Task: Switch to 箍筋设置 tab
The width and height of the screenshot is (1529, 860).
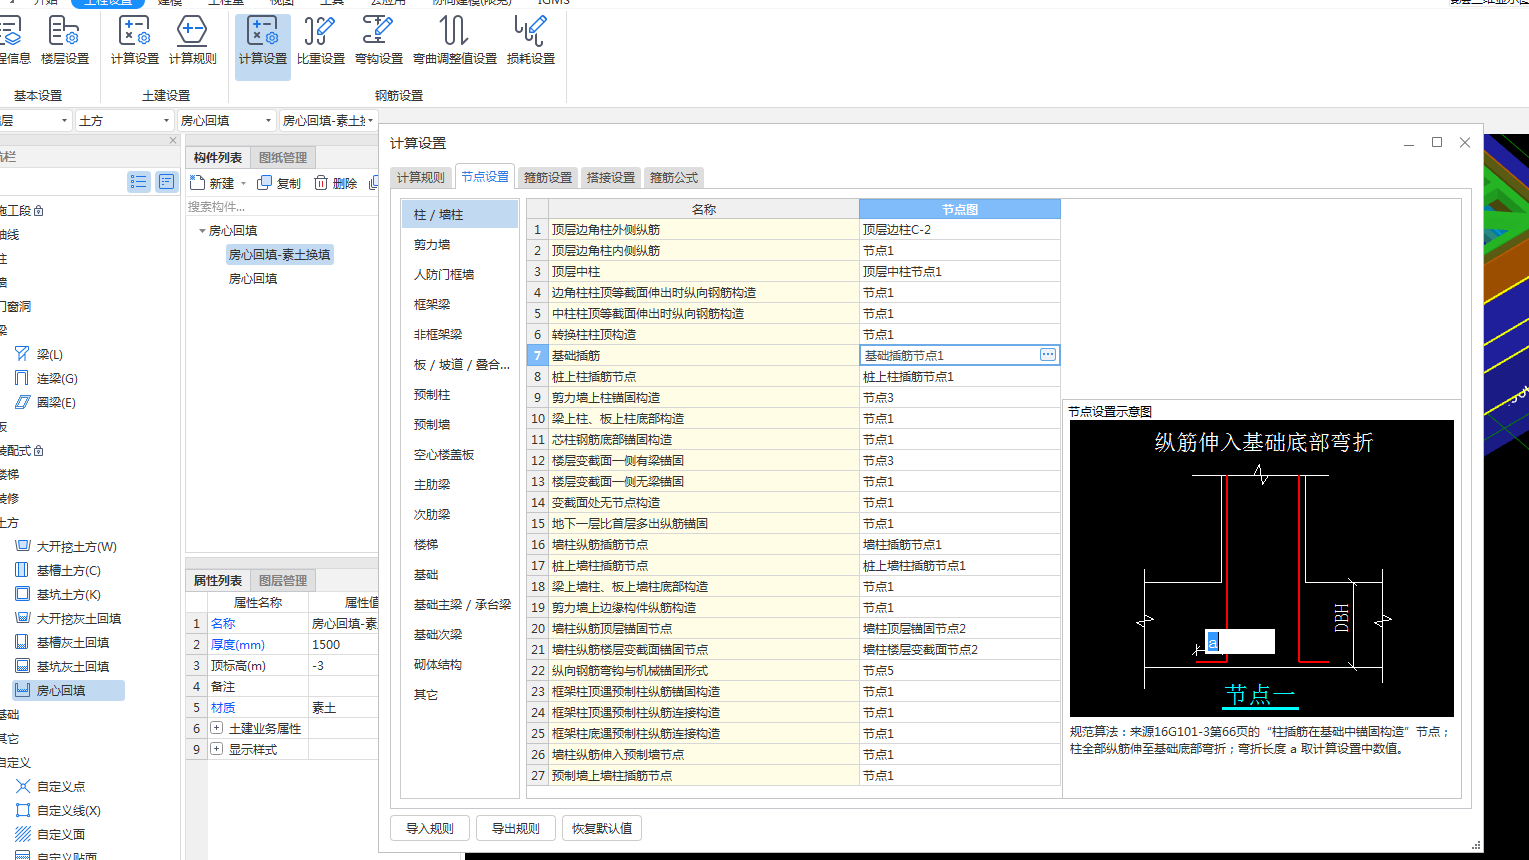Action: [548, 177]
